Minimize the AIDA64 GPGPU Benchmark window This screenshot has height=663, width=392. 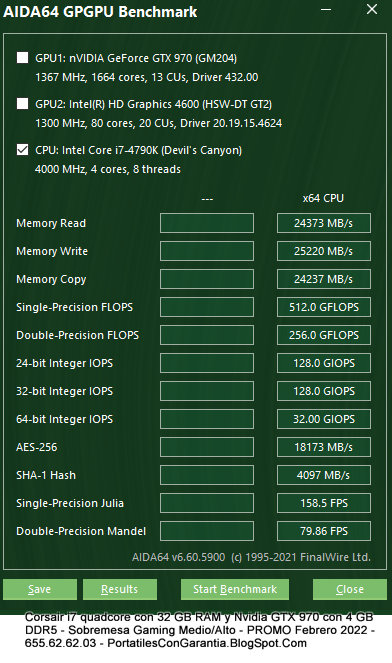326,9
